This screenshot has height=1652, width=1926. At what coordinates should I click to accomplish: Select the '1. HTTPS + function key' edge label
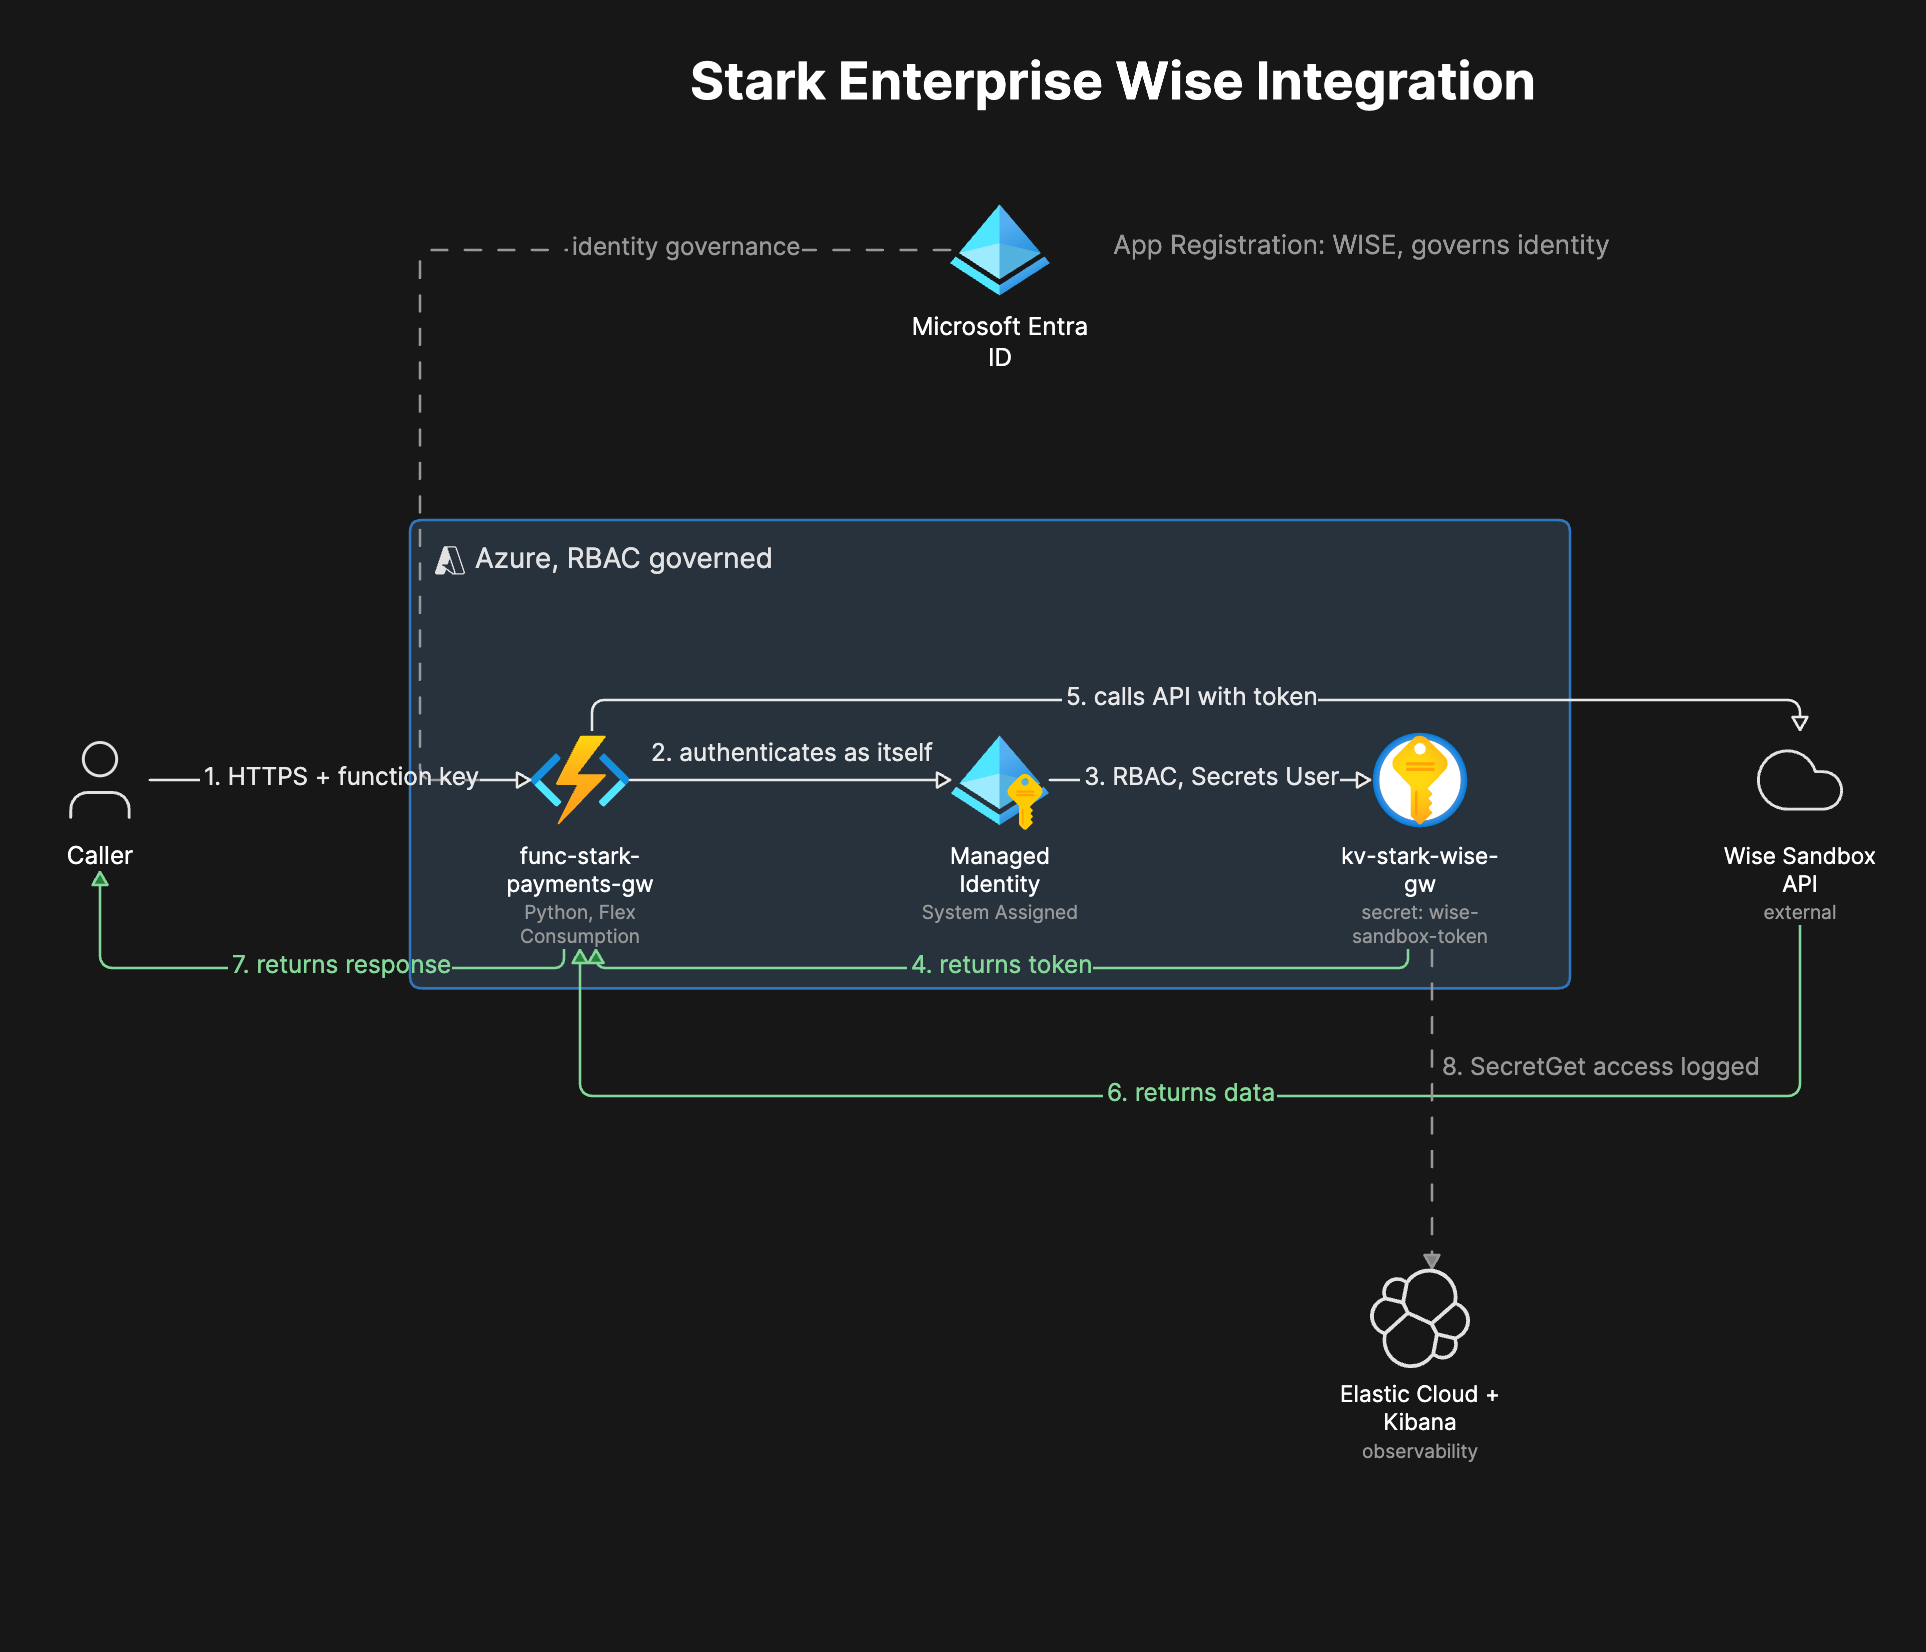[x=341, y=777]
